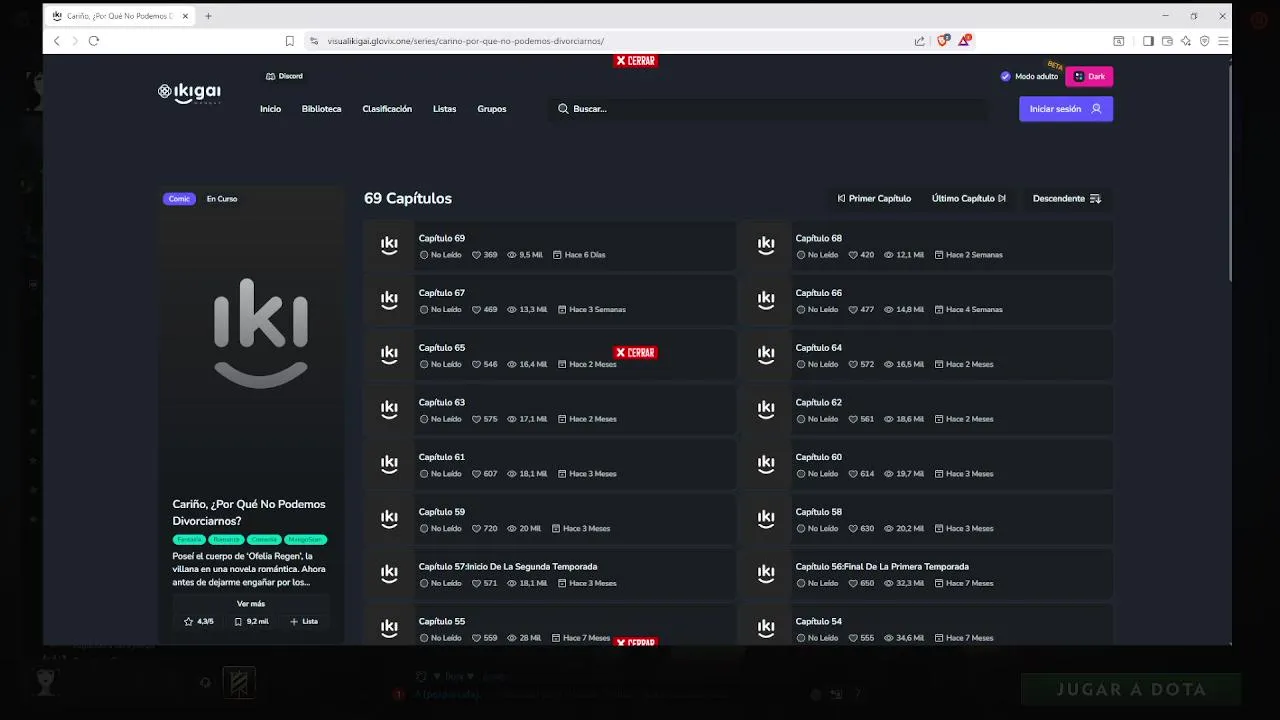This screenshot has height=720, width=1280.
Task: Open the Brave Shields icon
Action: pos(943,41)
